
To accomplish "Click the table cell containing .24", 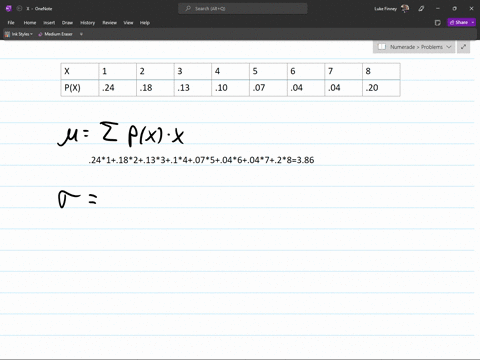I will 117,88.
